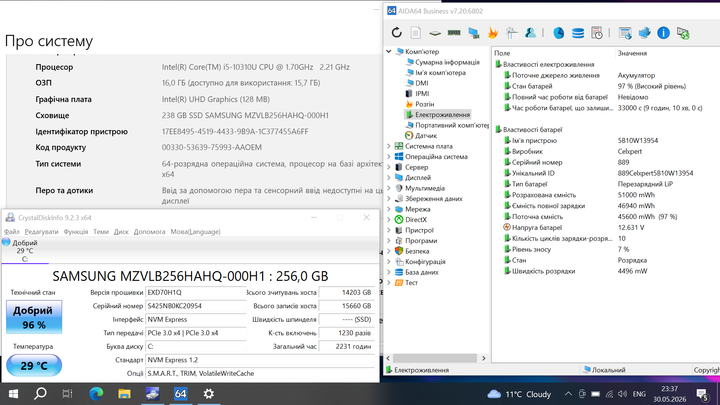Launch Microsoft Edge from taskbar
The image size is (720, 405).
click(x=96, y=394)
